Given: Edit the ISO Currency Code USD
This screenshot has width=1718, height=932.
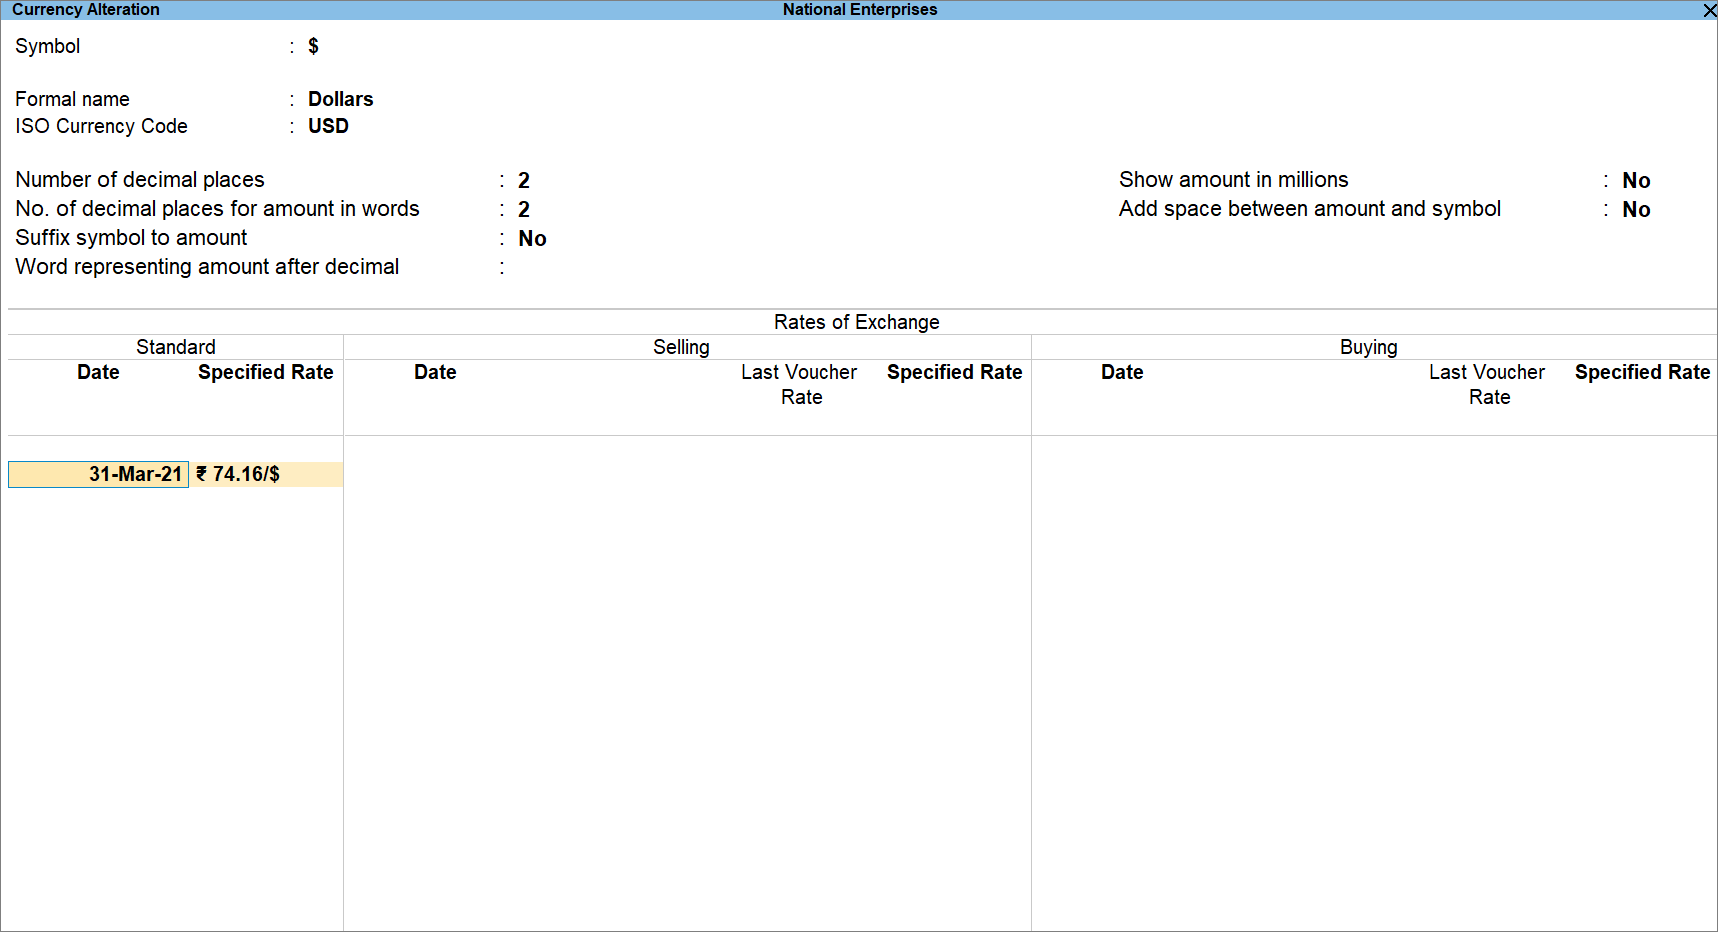Looking at the screenshot, I should tap(328, 126).
